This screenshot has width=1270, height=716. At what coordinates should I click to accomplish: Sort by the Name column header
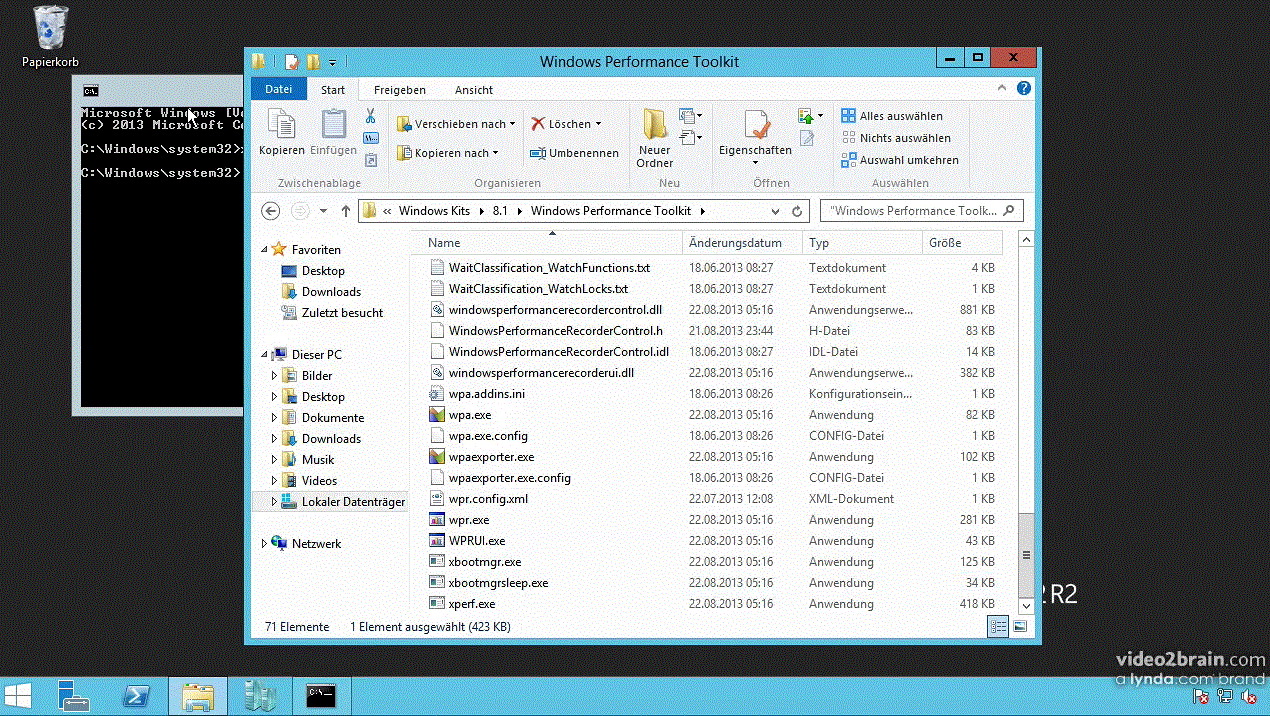click(547, 243)
